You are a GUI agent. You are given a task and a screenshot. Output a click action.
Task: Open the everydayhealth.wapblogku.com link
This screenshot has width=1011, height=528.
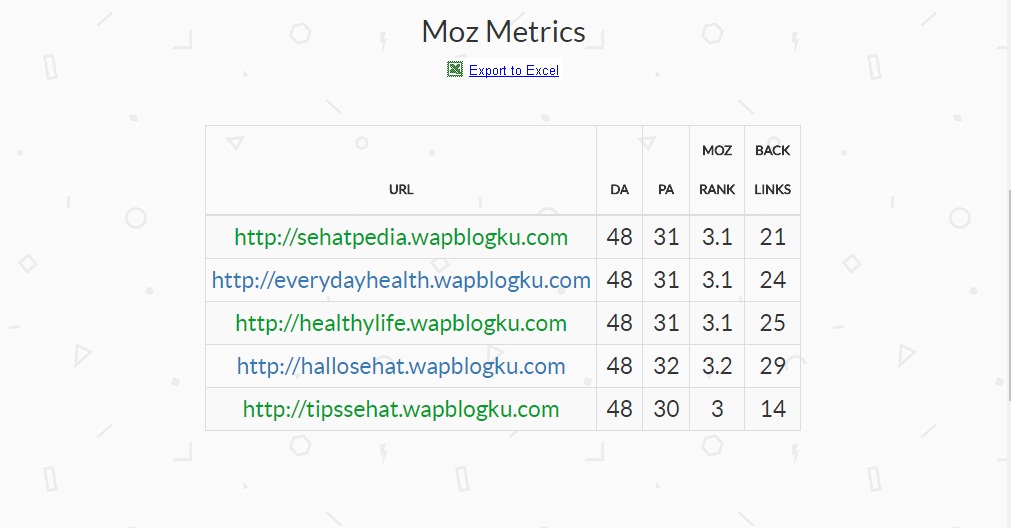coord(401,280)
